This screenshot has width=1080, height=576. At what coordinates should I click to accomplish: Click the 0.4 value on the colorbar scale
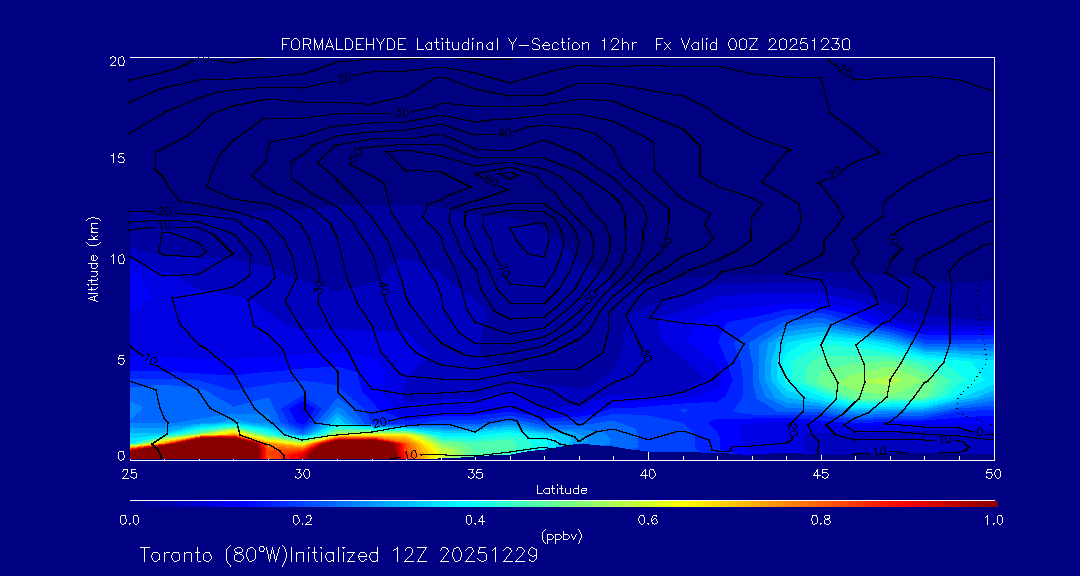[x=475, y=520]
